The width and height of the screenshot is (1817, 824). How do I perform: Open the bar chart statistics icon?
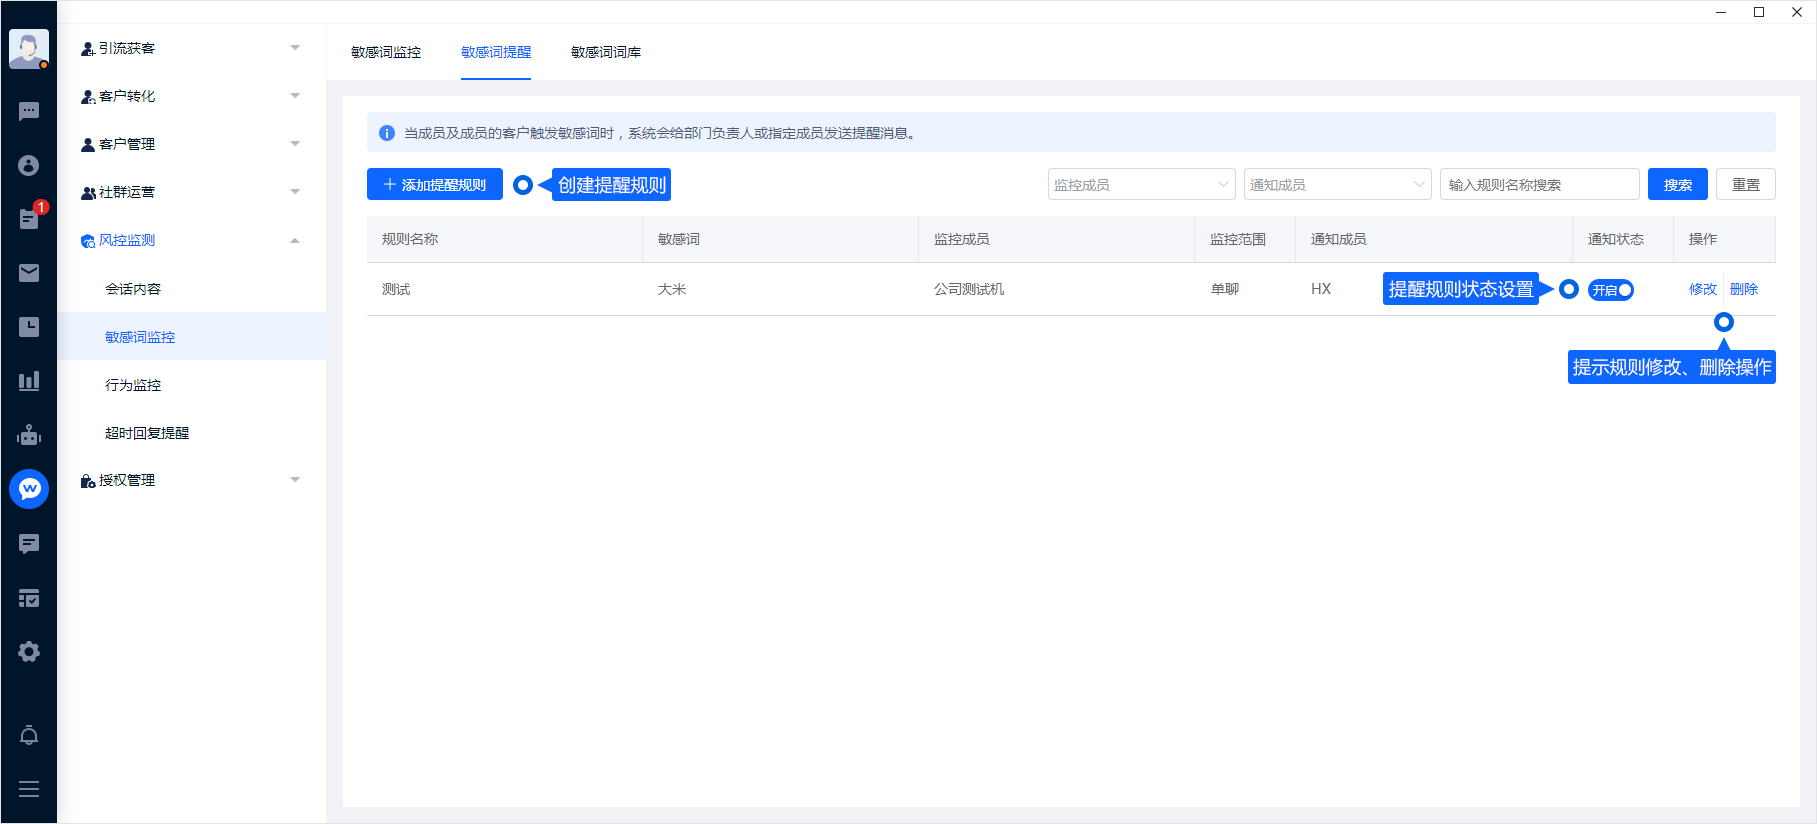click(29, 381)
